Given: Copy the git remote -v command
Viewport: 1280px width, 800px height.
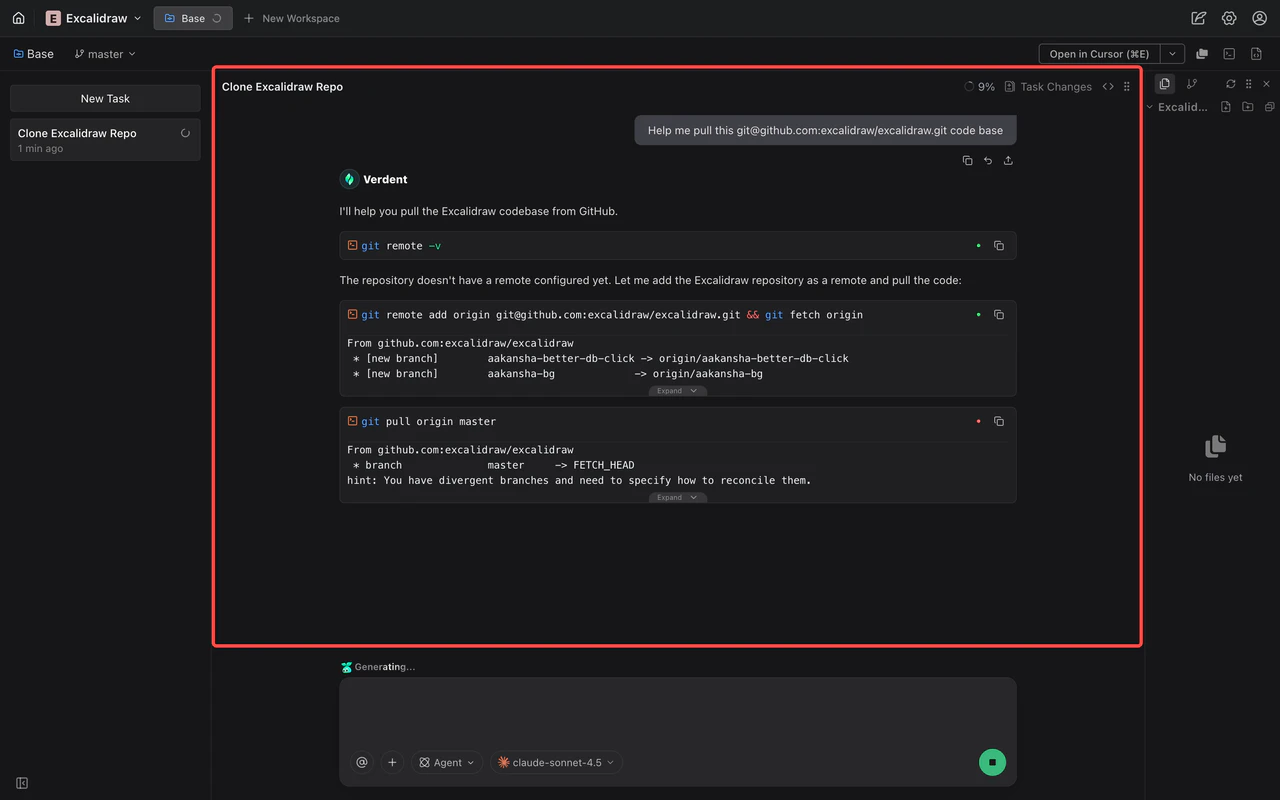Looking at the screenshot, I should click(x=999, y=246).
